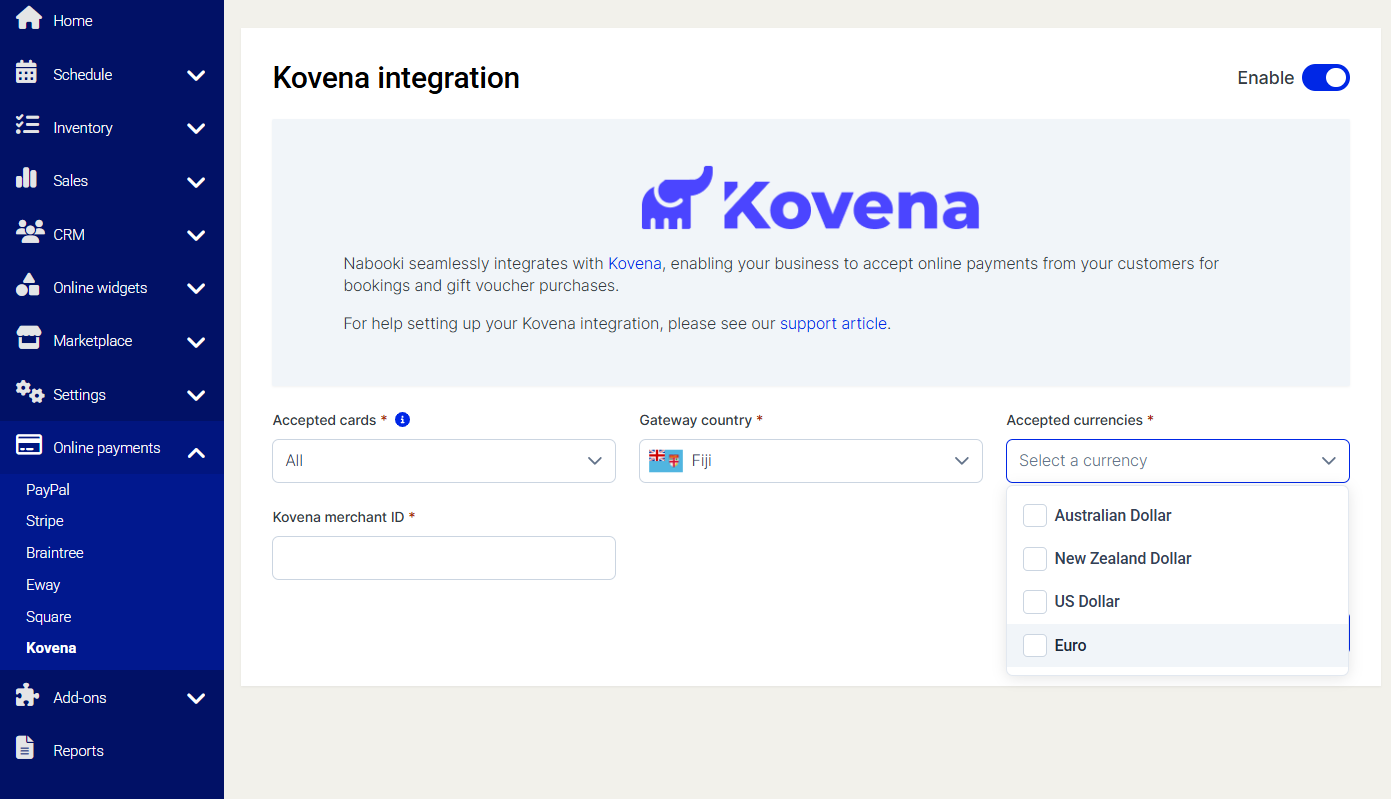Click the Kovena merchant ID field

[444, 558]
